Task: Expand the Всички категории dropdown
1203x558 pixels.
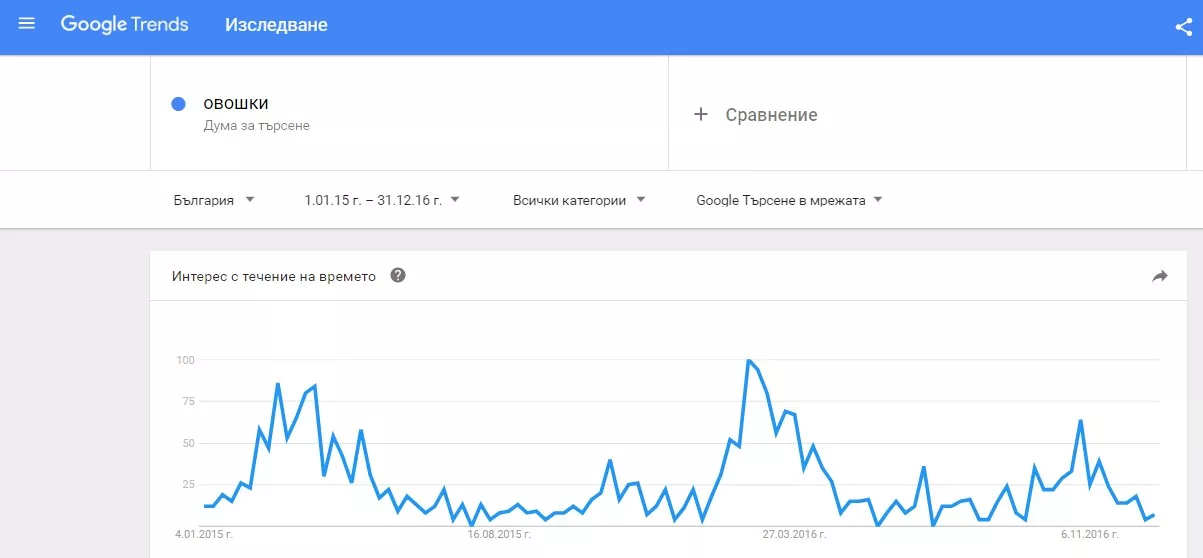Action: point(579,200)
